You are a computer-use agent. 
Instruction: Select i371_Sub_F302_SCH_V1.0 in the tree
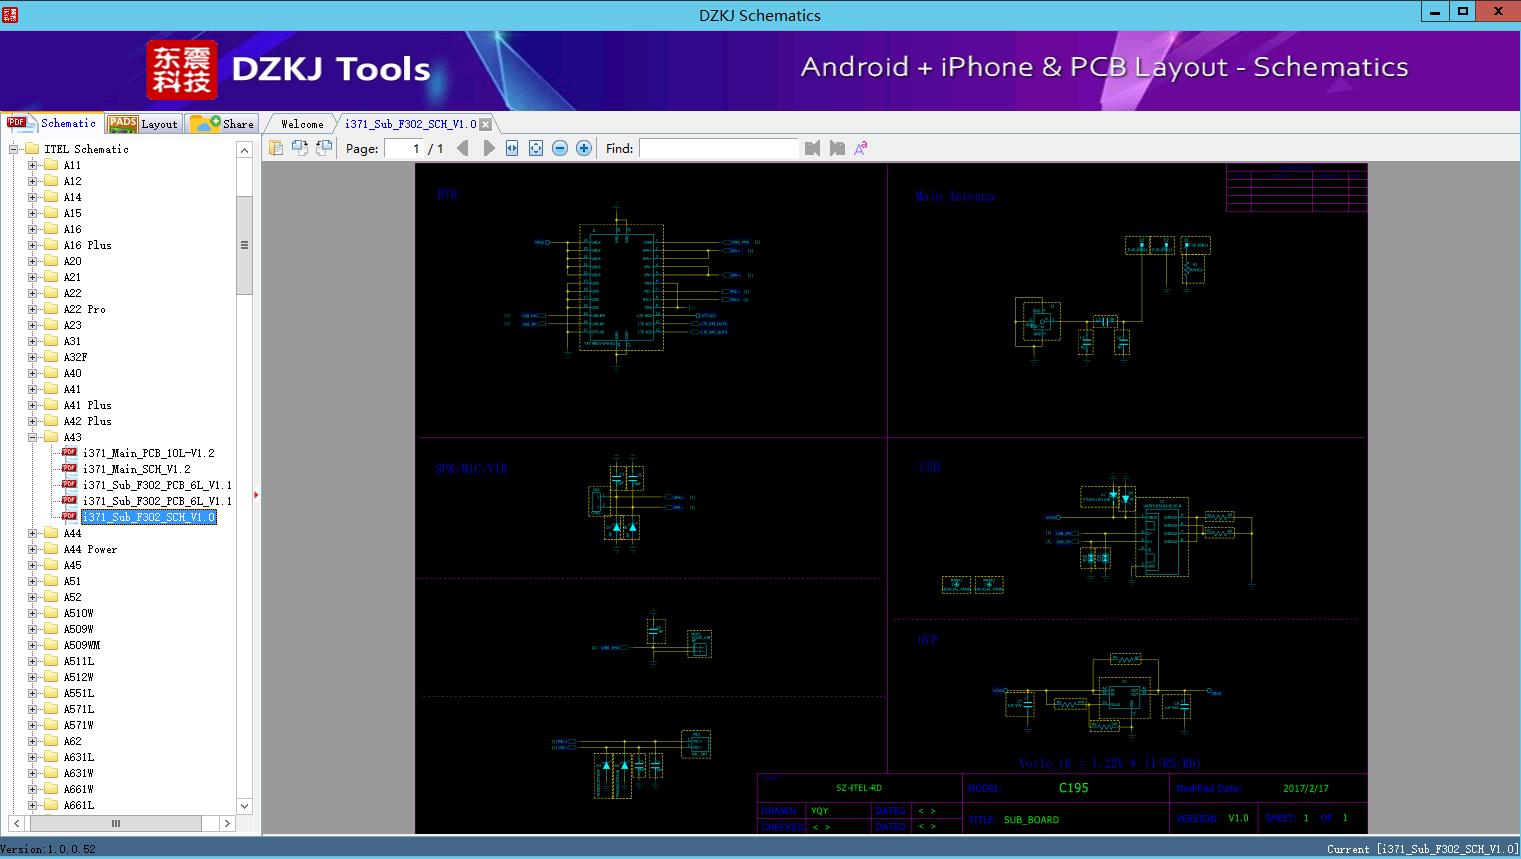[148, 517]
